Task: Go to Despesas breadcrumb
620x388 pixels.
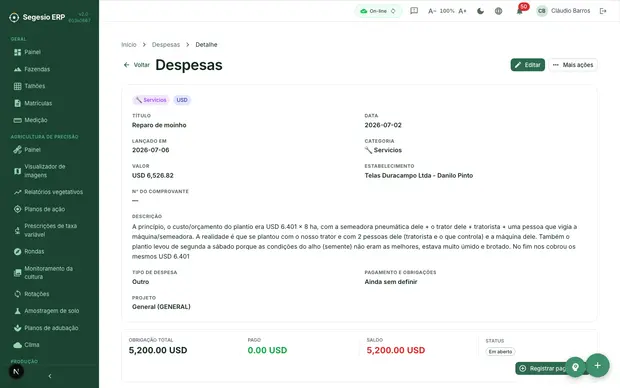Action: pos(166,45)
